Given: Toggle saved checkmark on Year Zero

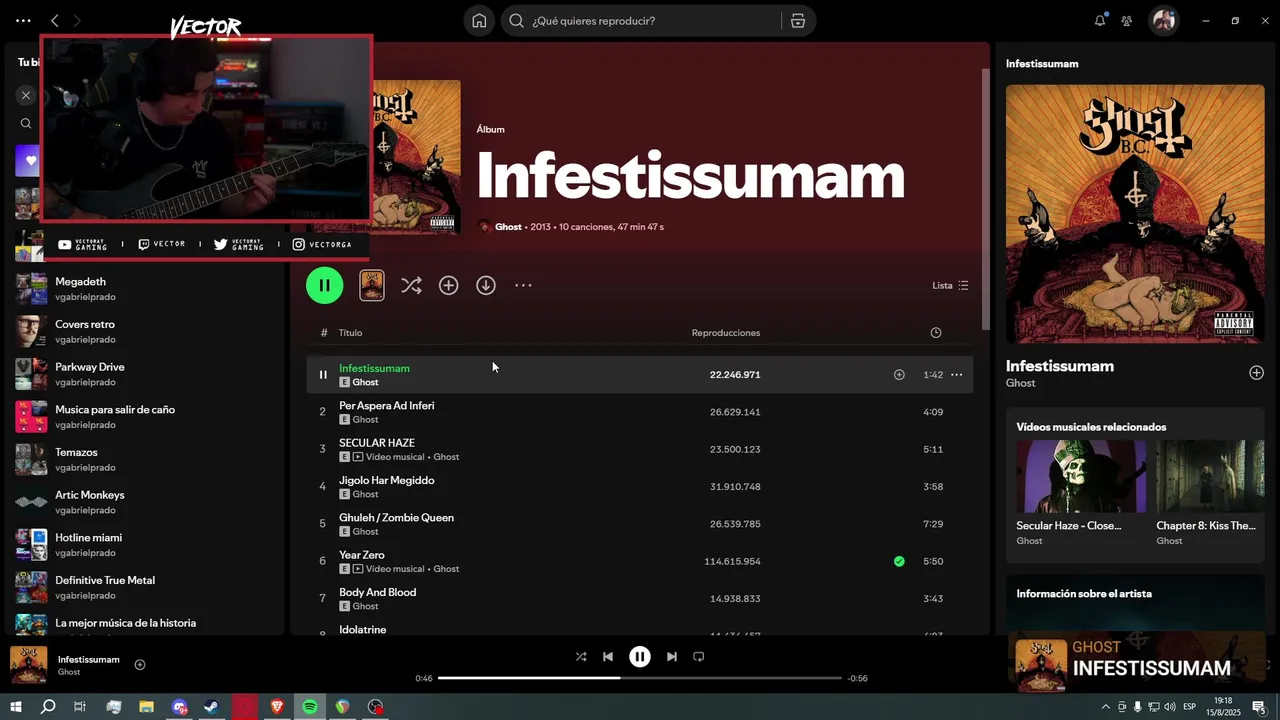Looking at the screenshot, I should point(899,561).
